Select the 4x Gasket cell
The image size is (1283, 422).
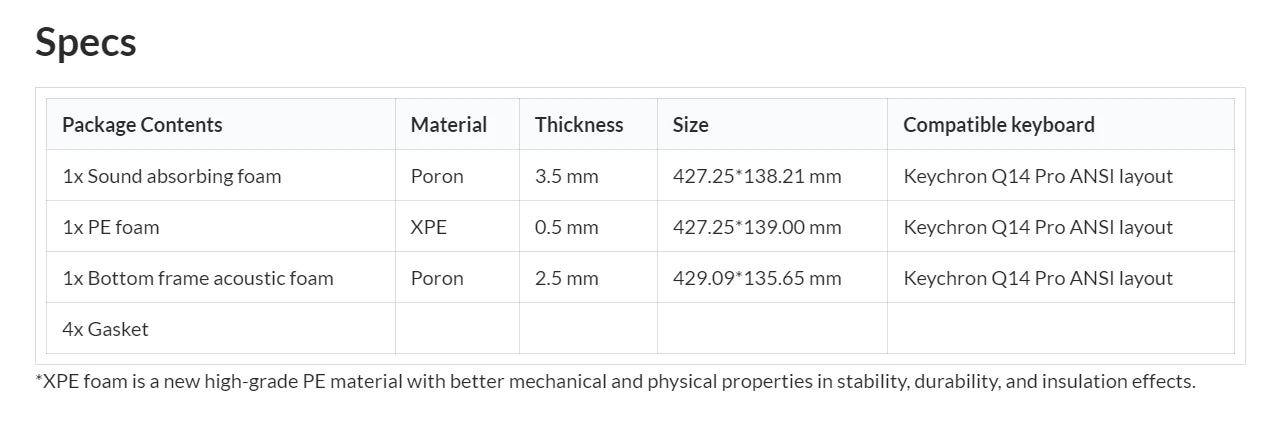pos(105,329)
